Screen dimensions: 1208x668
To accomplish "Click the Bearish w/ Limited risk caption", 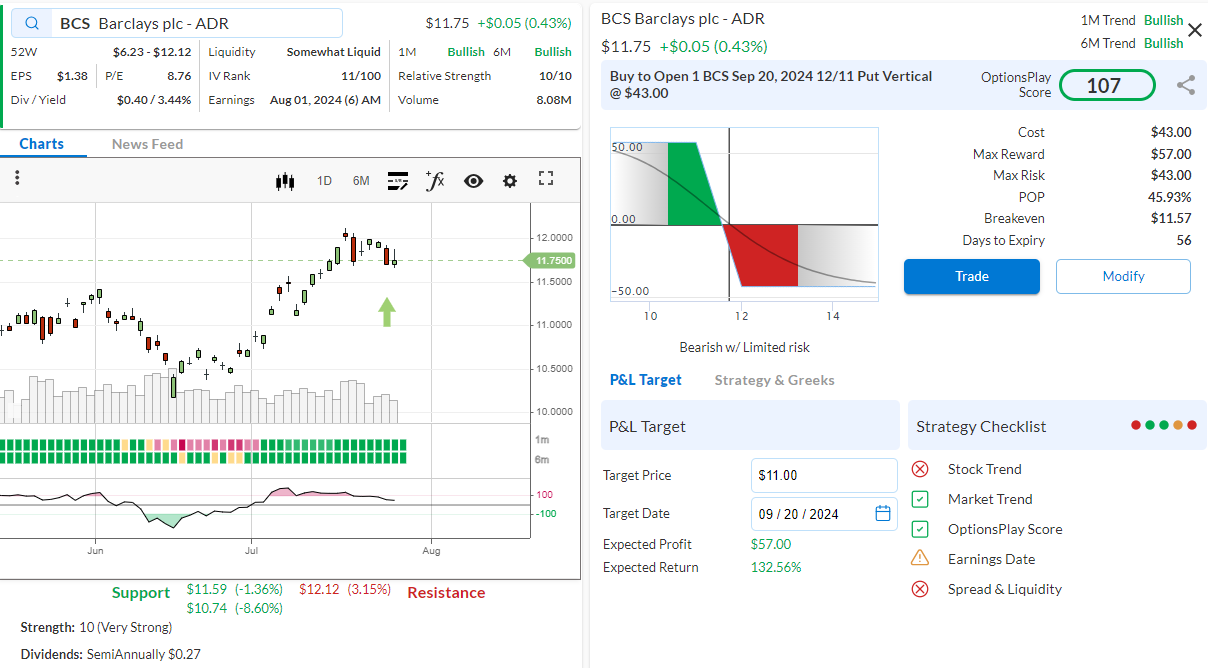I will pyautogui.click(x=744, y=347).
